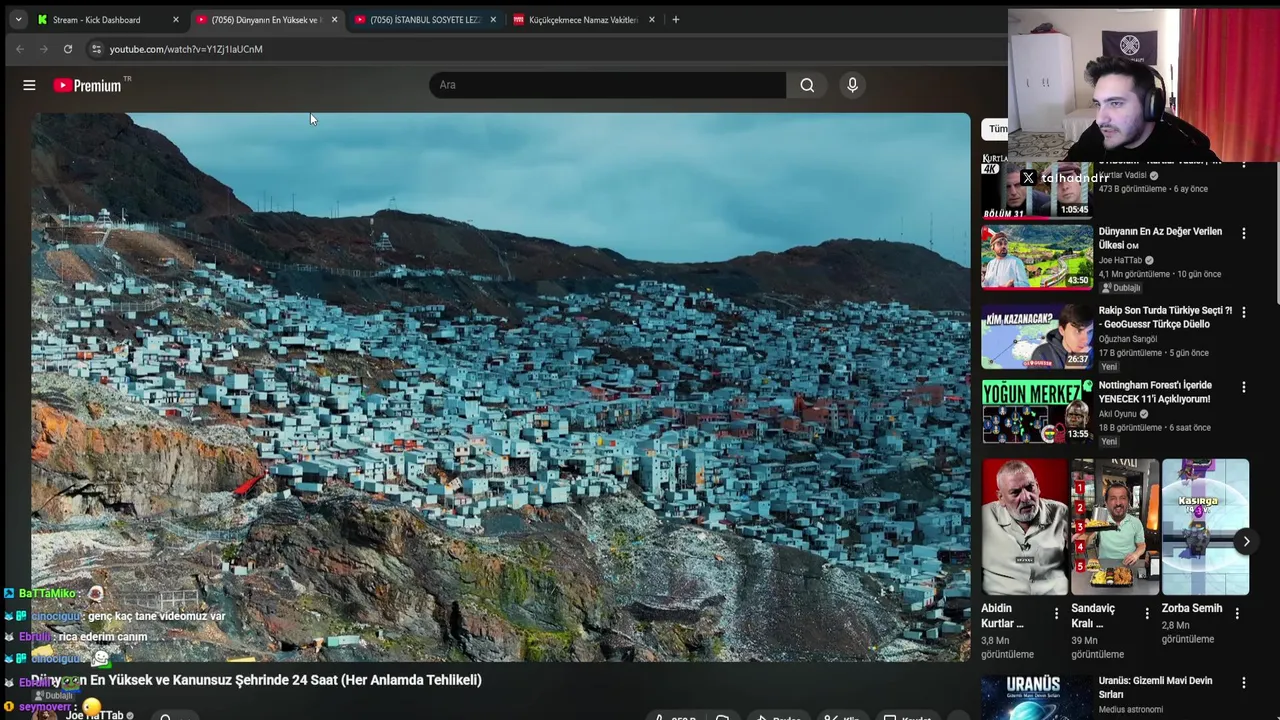Click '473 B görüntüleme • 6 ay önce'
The width and height of the screenshot is (1280, 720).
click(x=1153, y=189)
